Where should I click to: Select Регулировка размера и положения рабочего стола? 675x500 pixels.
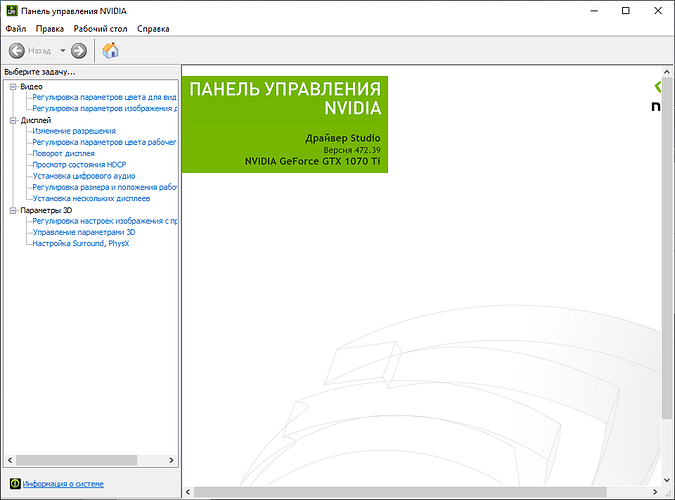pos(105,187)
